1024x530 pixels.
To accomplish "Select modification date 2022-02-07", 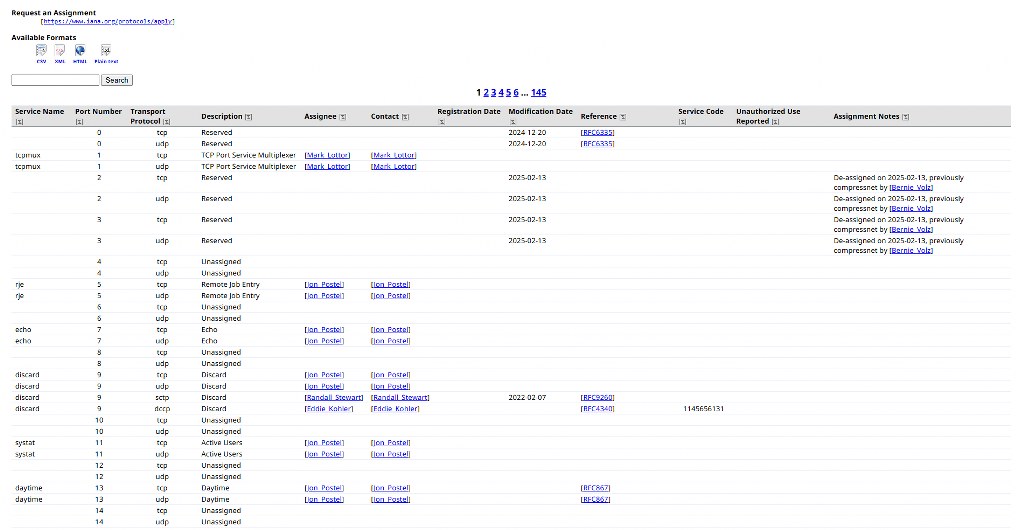I will tap(527, 398).
